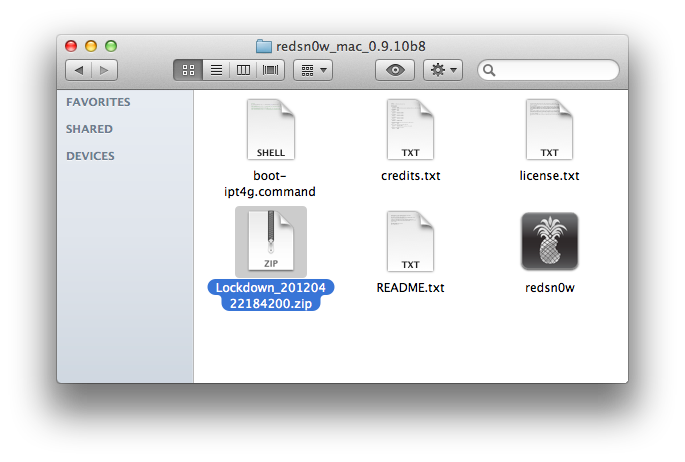Click the folder proxy icon in title bar

coord(264,46)
